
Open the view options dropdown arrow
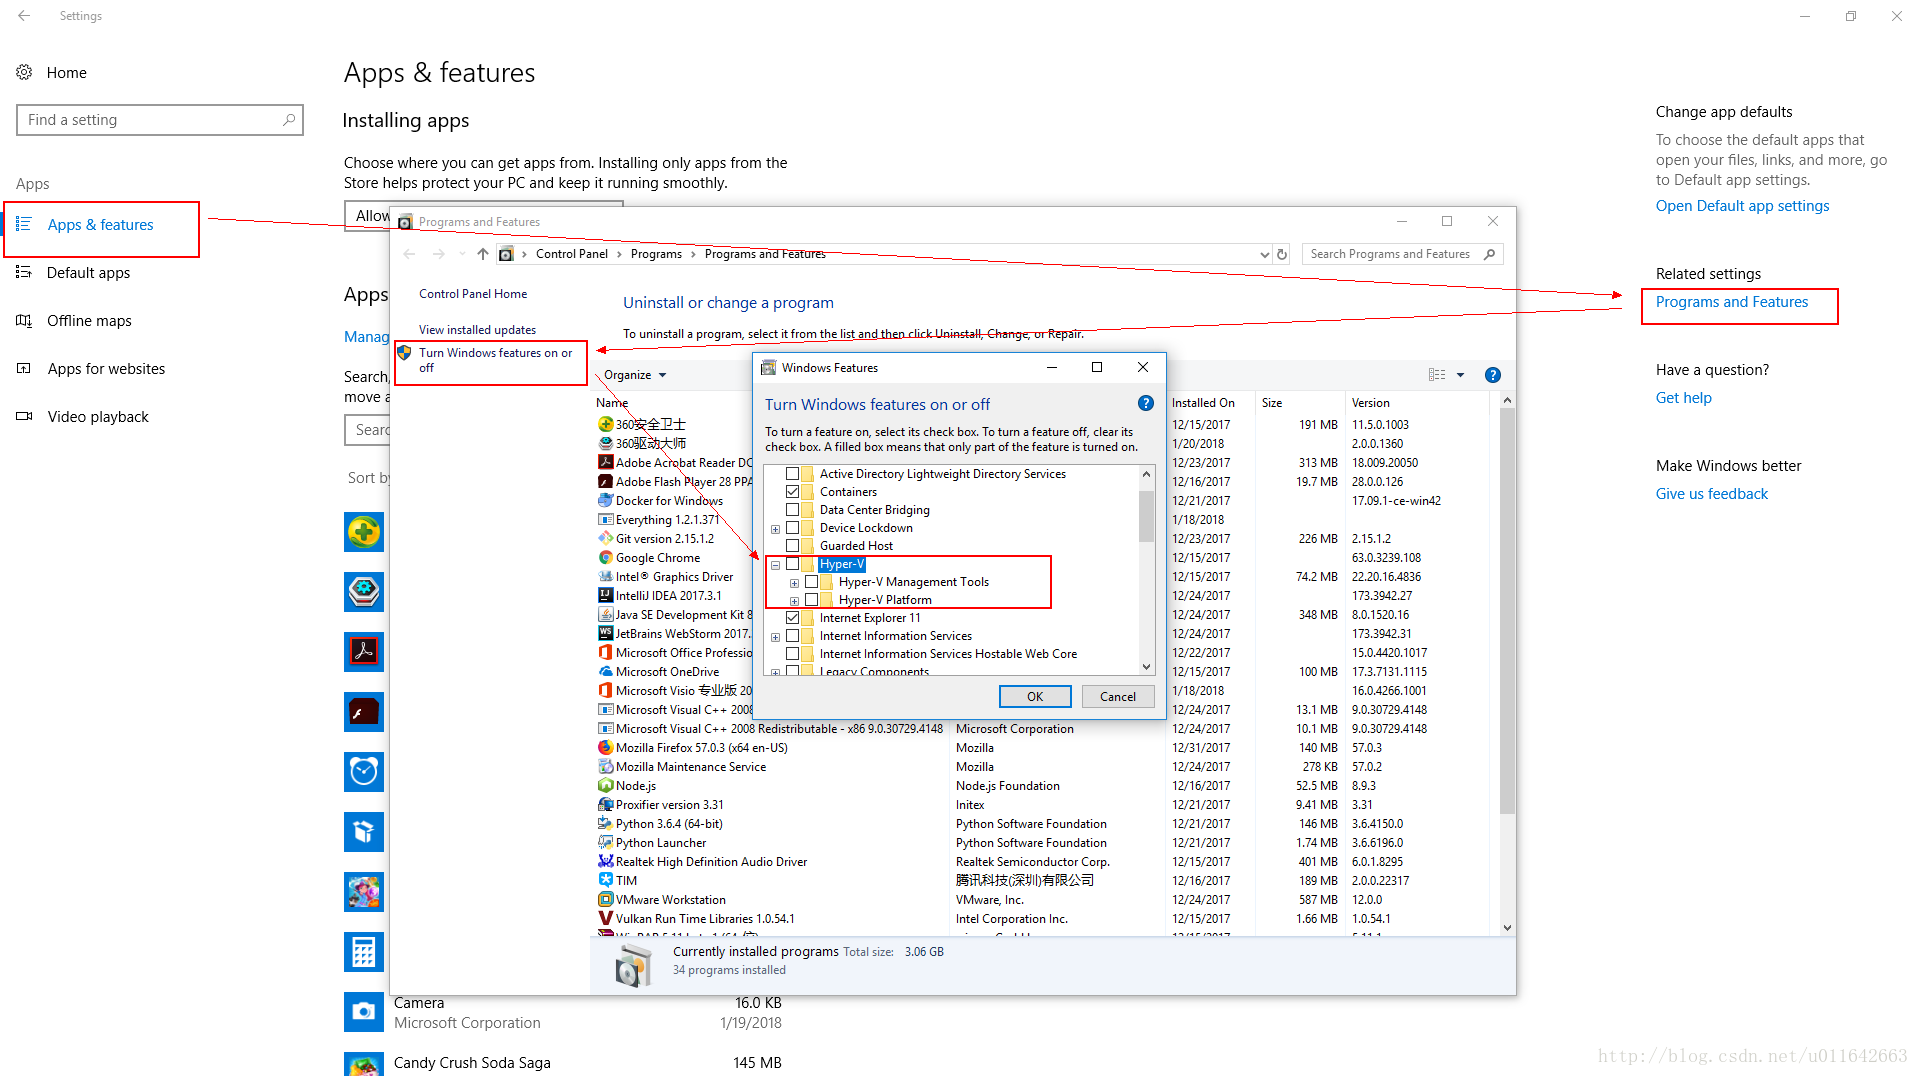click(x=1460, y=375)
